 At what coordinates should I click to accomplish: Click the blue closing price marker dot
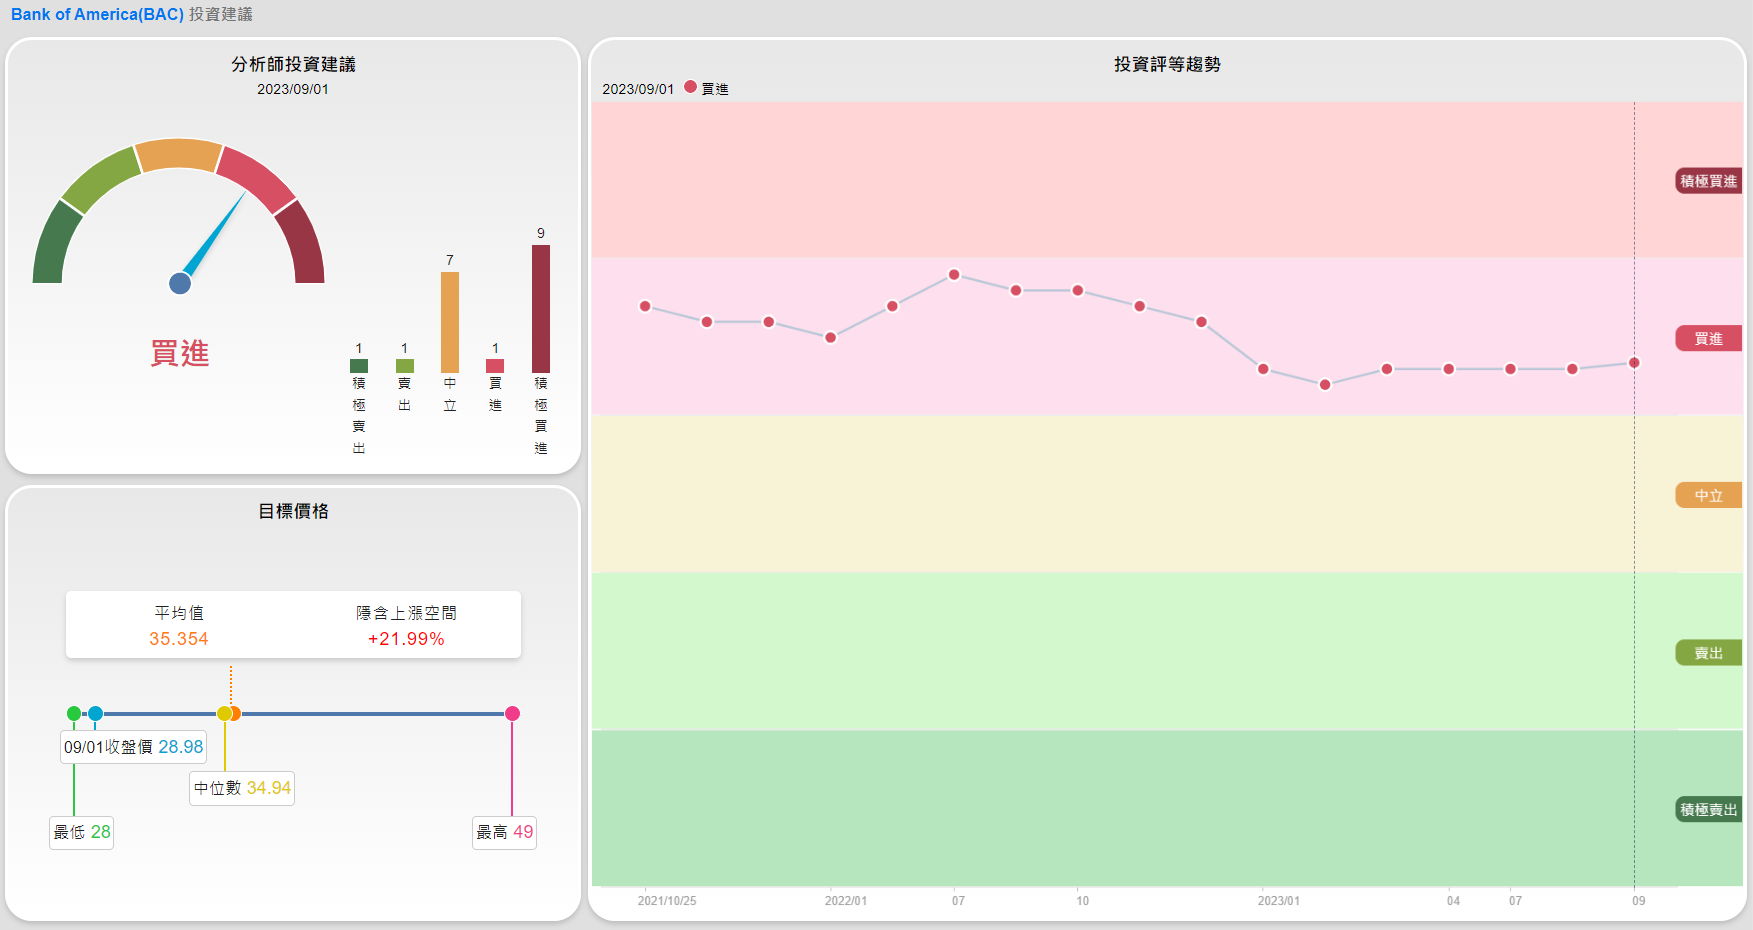[95, 713]
